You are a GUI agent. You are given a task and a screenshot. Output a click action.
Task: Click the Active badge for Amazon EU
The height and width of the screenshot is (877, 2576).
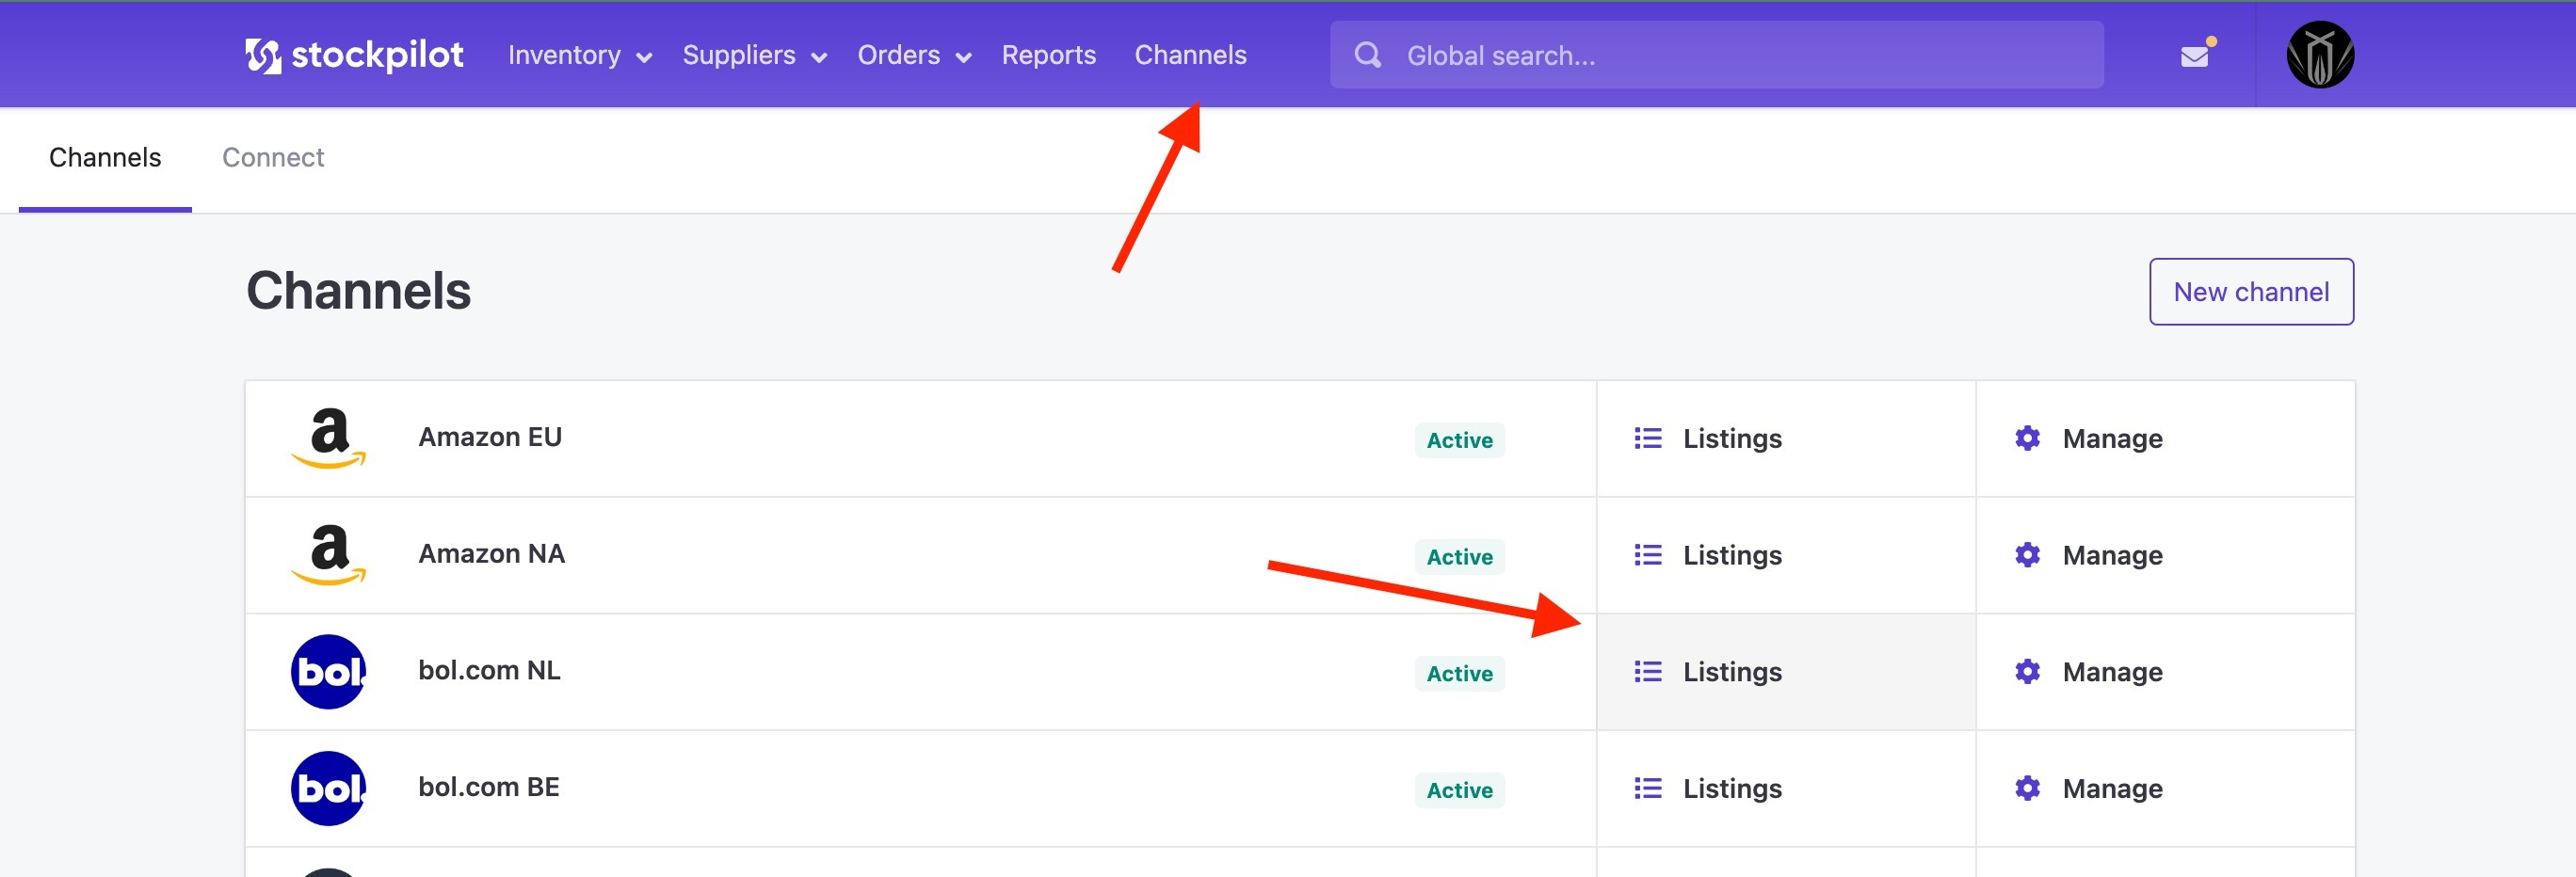[1459, 440]
